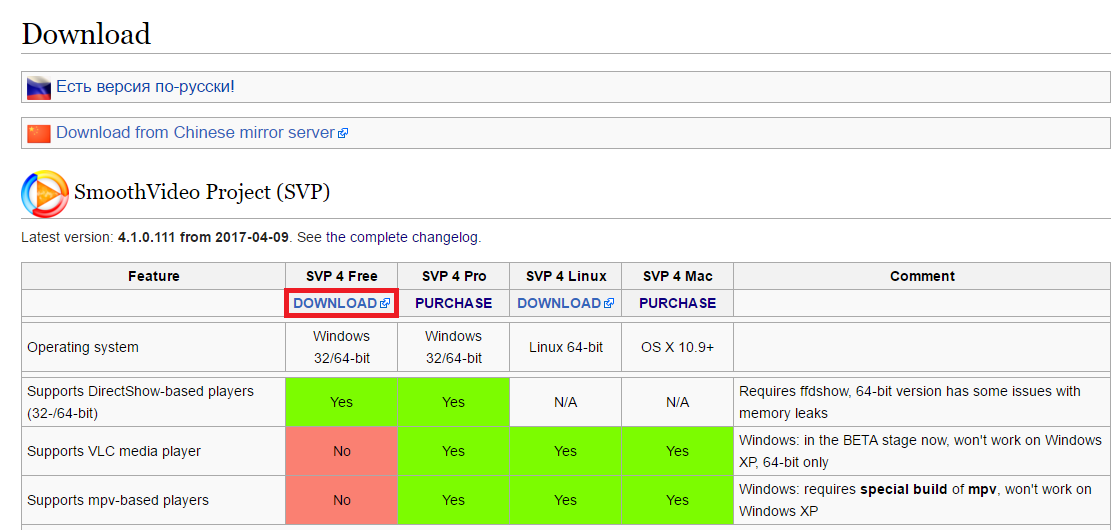This screenshot has width=1116, height=530.
Task: Click version text '4.1.0.111 from 2017-04-09'
Action: click(204, 238)
